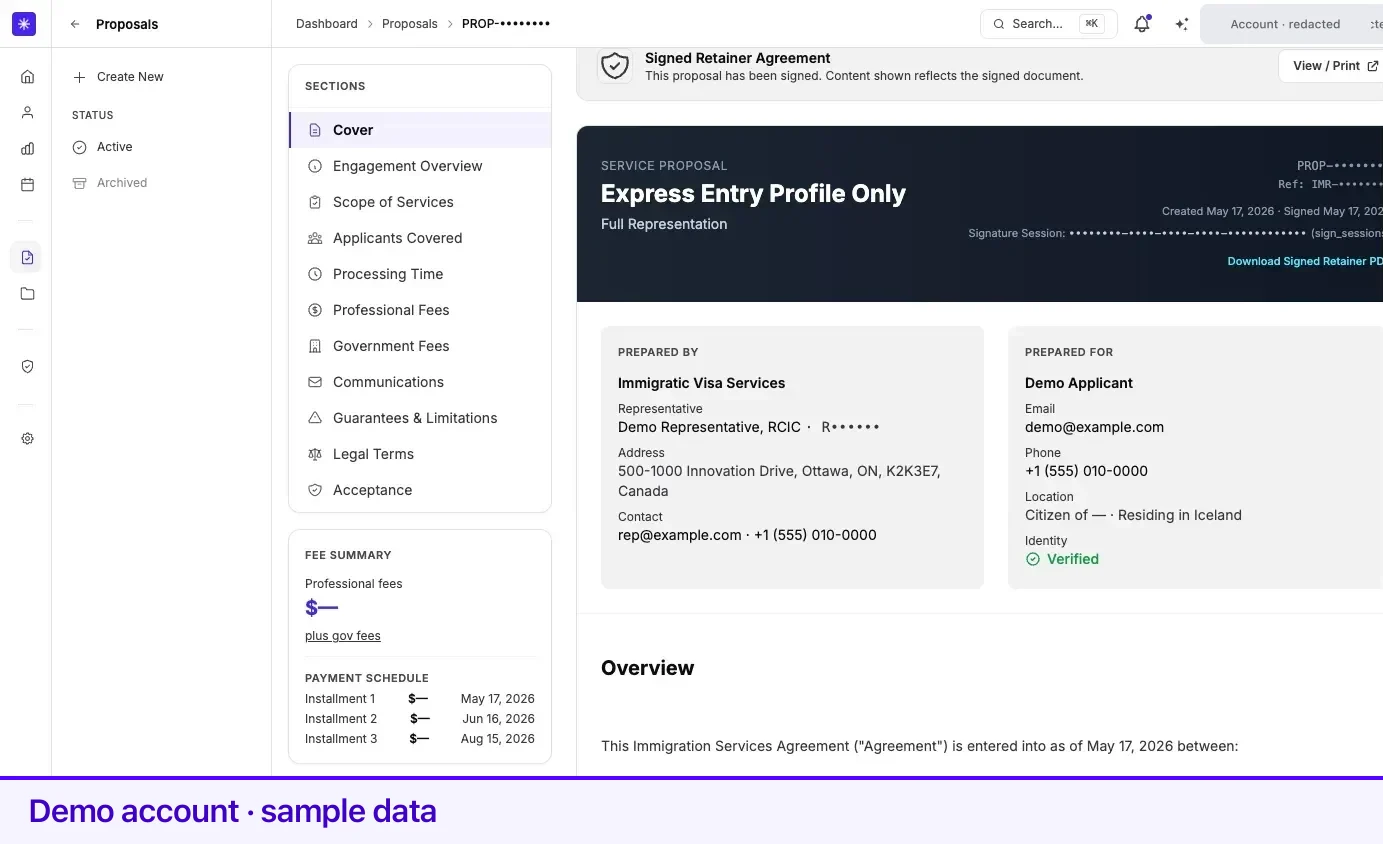Open Government Fees section
This screenshot has width=1383, height=844.
(420, 346)
